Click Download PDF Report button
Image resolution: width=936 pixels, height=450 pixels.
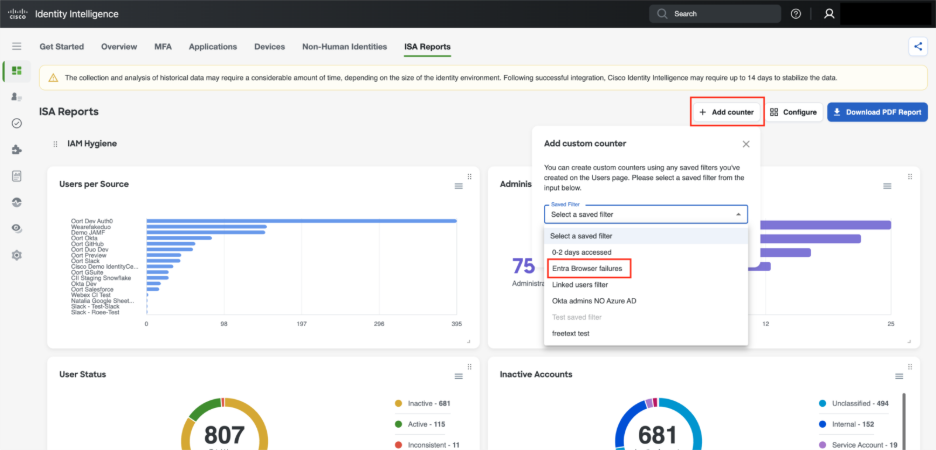877,112
